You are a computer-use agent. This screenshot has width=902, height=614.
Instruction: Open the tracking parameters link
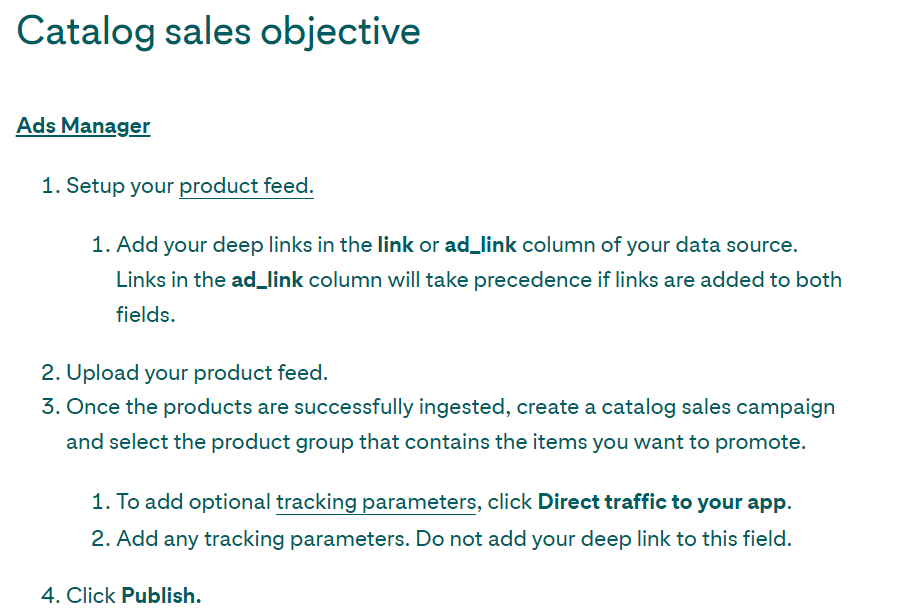pyautogui.click(x=375, y=502)
